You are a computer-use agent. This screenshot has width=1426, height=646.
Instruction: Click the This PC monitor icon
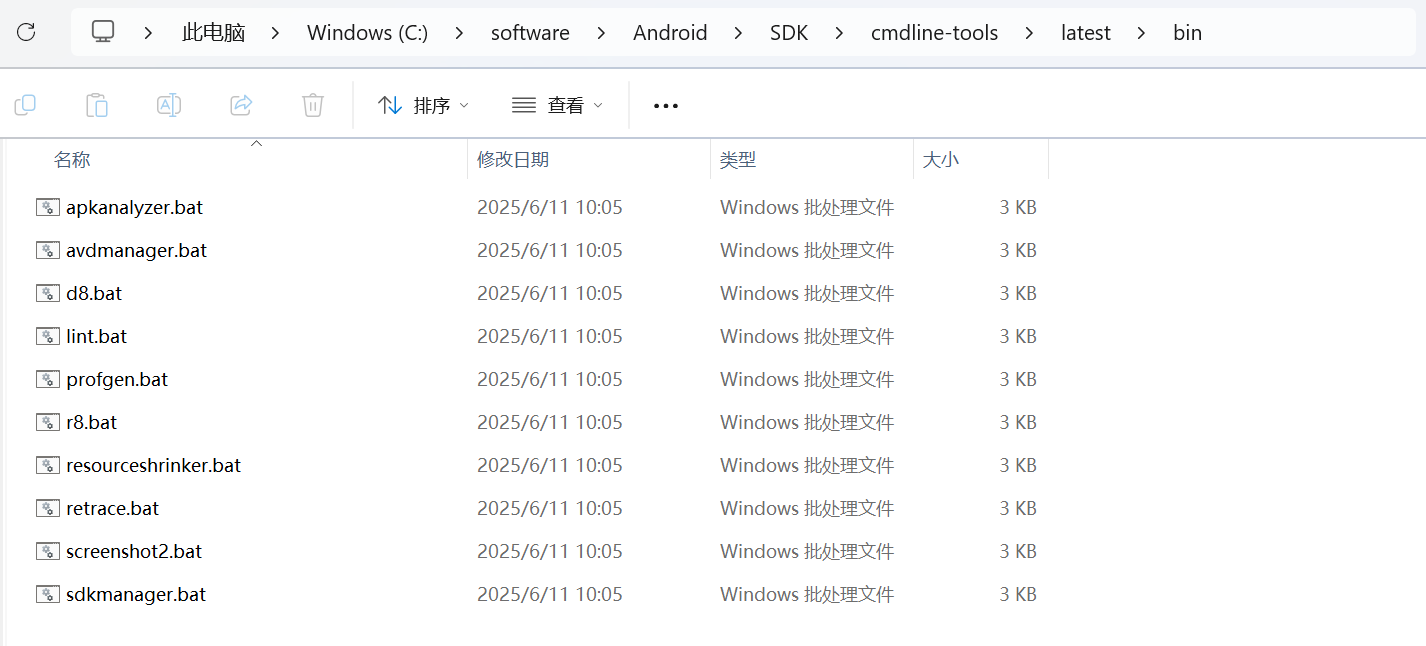pyautogui.click(x=103, y=33)
